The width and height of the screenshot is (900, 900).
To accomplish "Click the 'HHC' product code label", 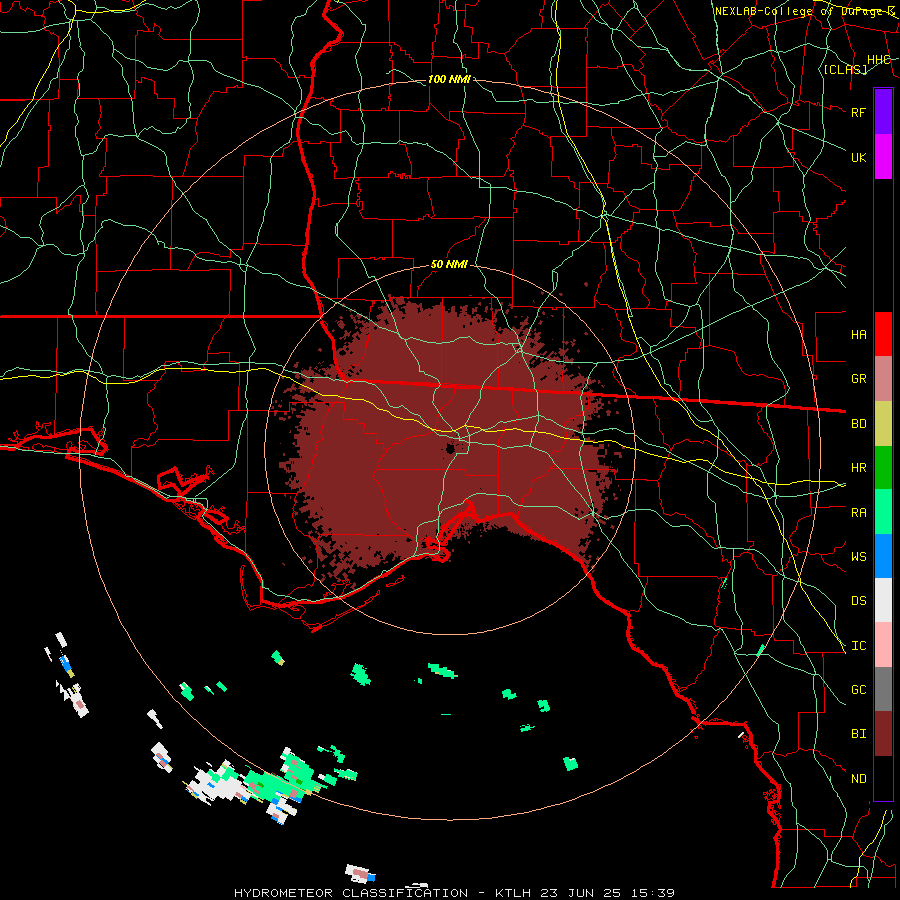I will coord(879,60).
